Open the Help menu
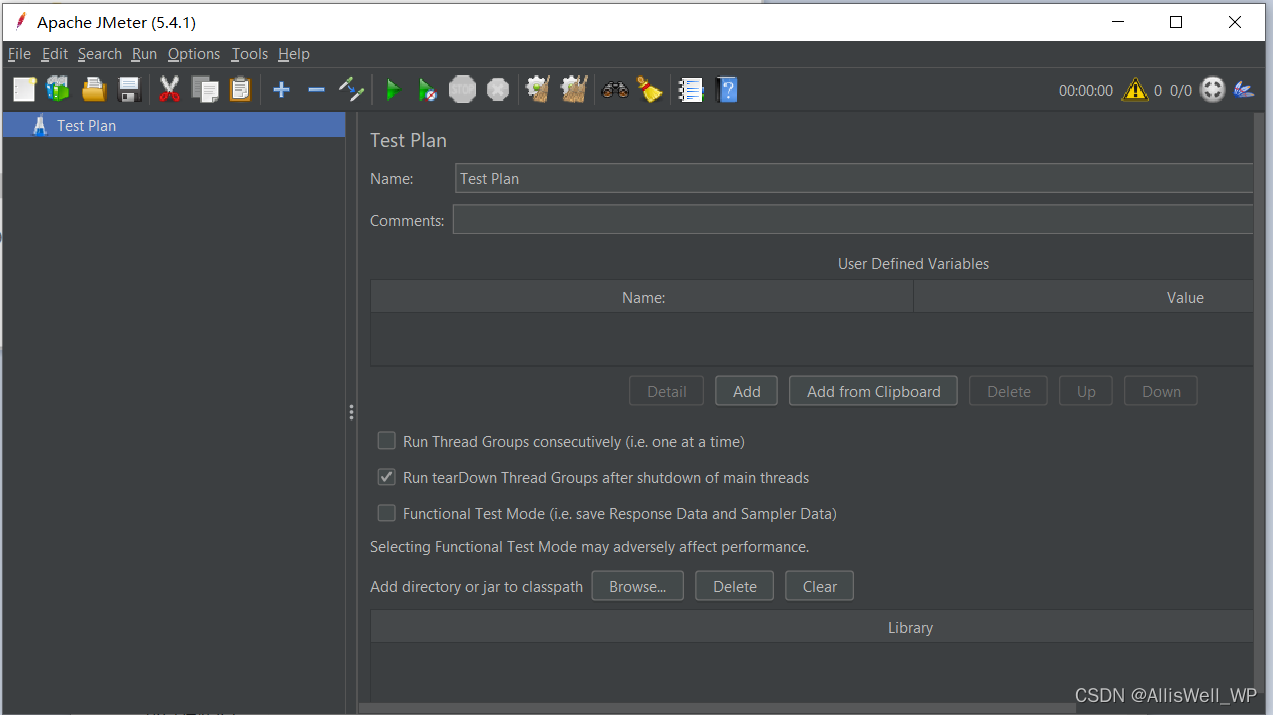This screenshot has width=1273, height=715. (294, 54)
